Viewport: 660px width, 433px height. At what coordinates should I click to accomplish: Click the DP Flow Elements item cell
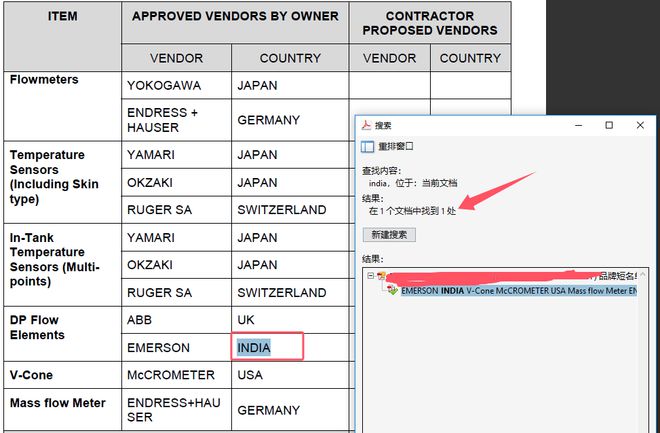pos(62,334)
